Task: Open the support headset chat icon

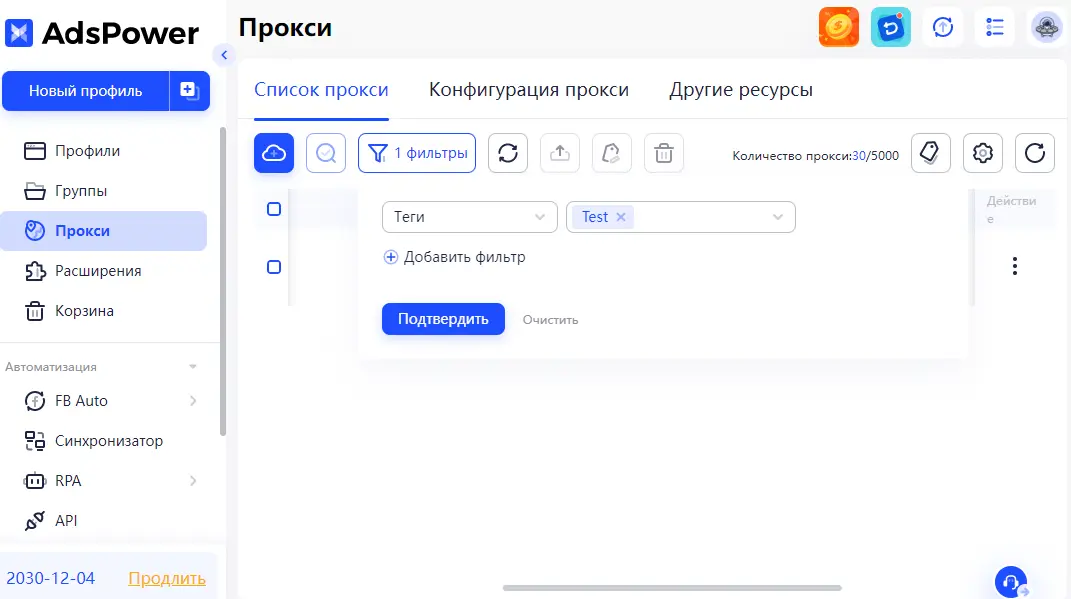Action: click(1011, 582)
